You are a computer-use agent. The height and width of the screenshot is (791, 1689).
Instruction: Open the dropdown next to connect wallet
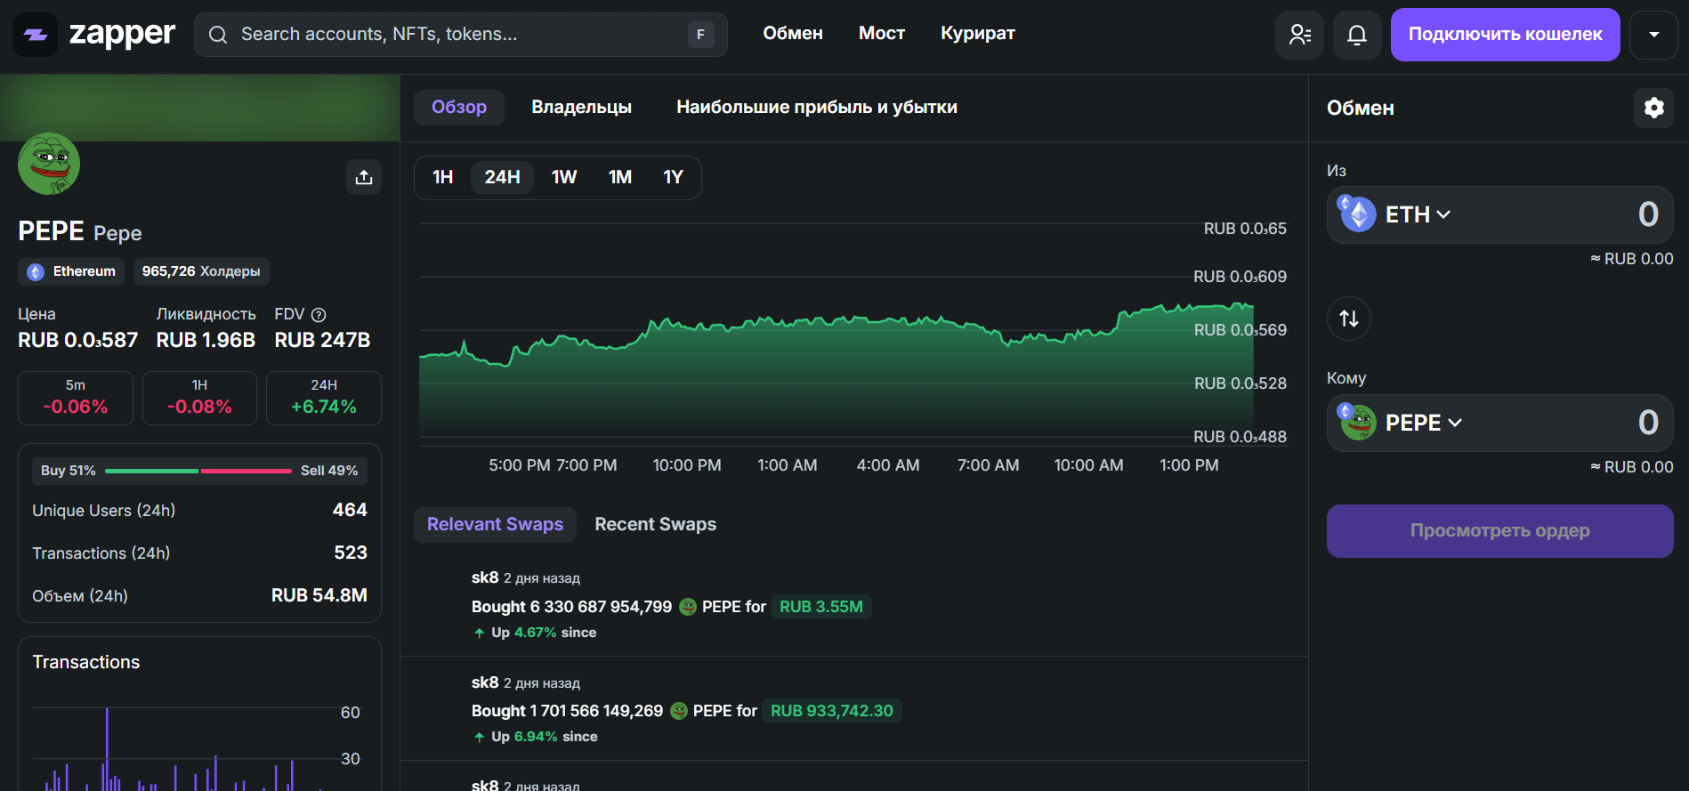point(1654,35)
